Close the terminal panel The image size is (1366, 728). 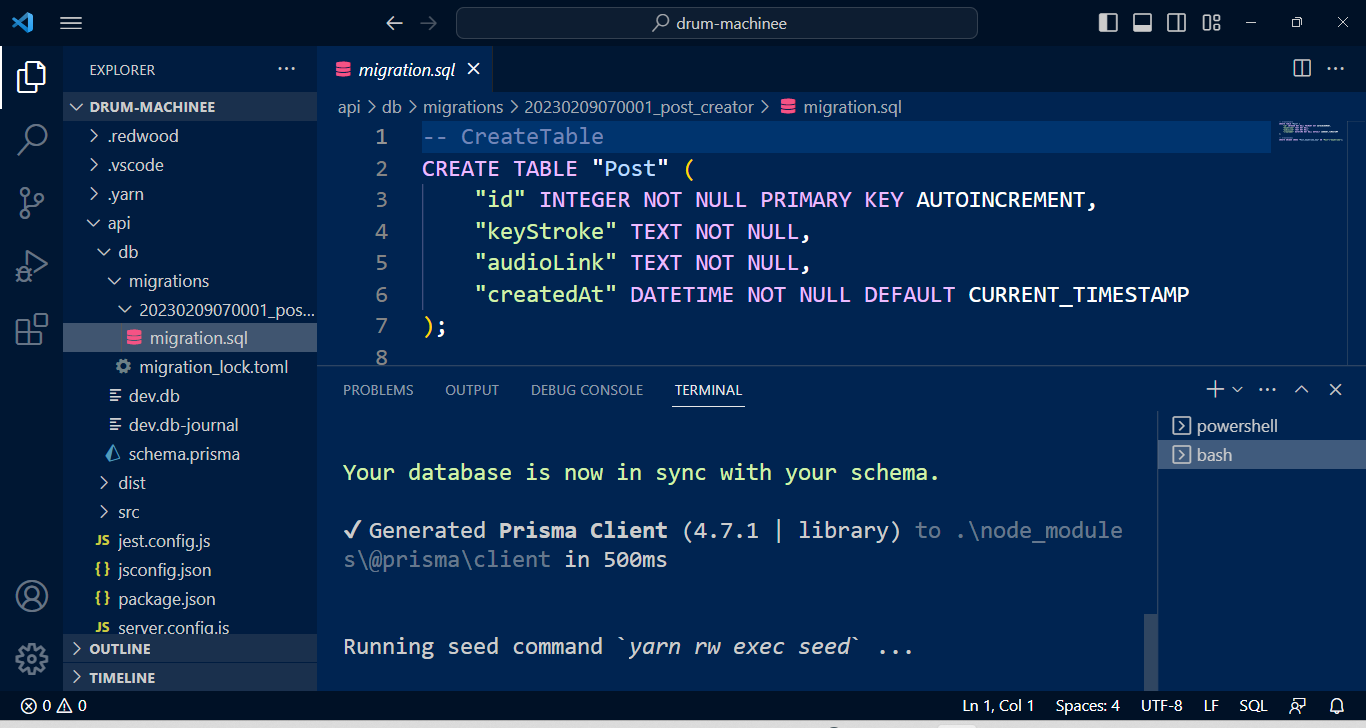(x=1335, y=389)
